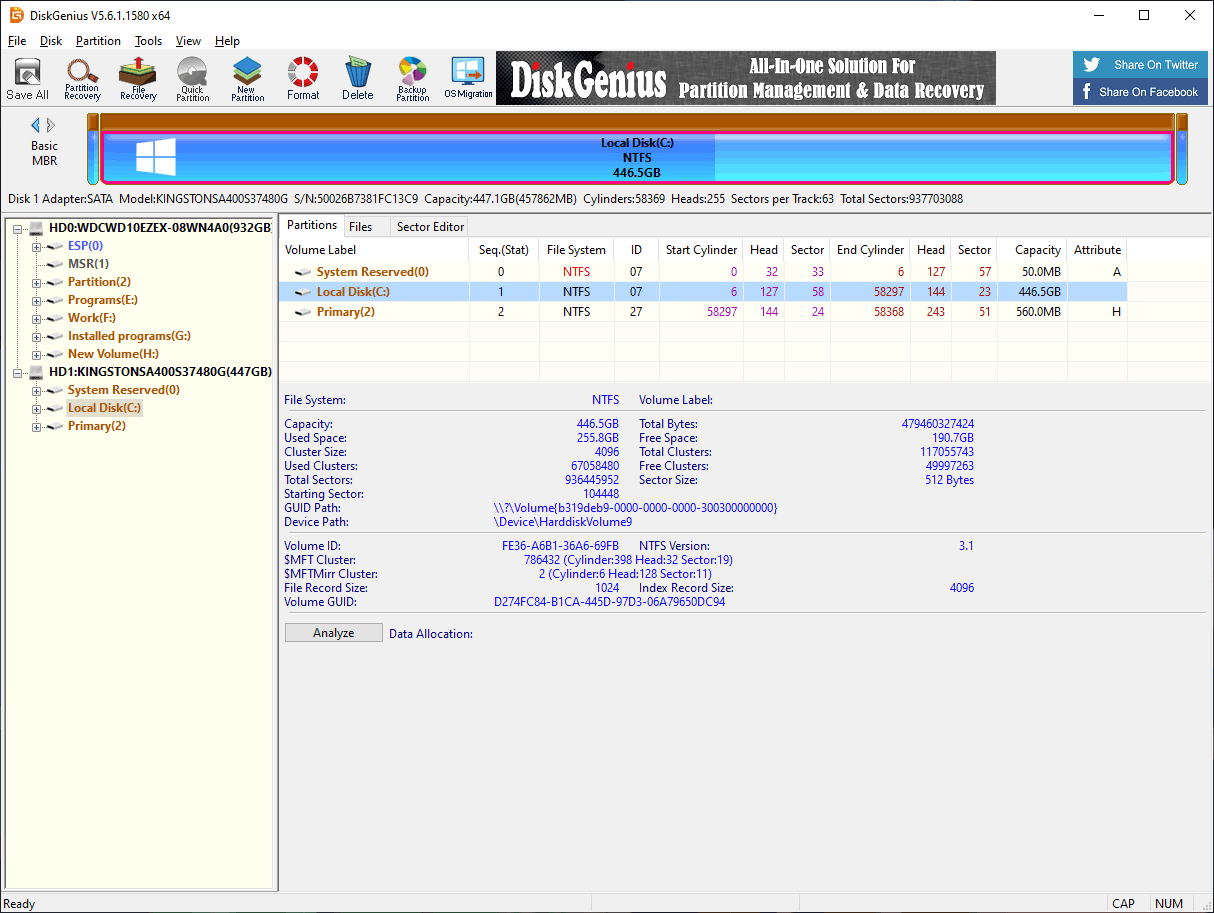
Task: Click the Share On Twitter button
Action: (x=1141, y=65)
